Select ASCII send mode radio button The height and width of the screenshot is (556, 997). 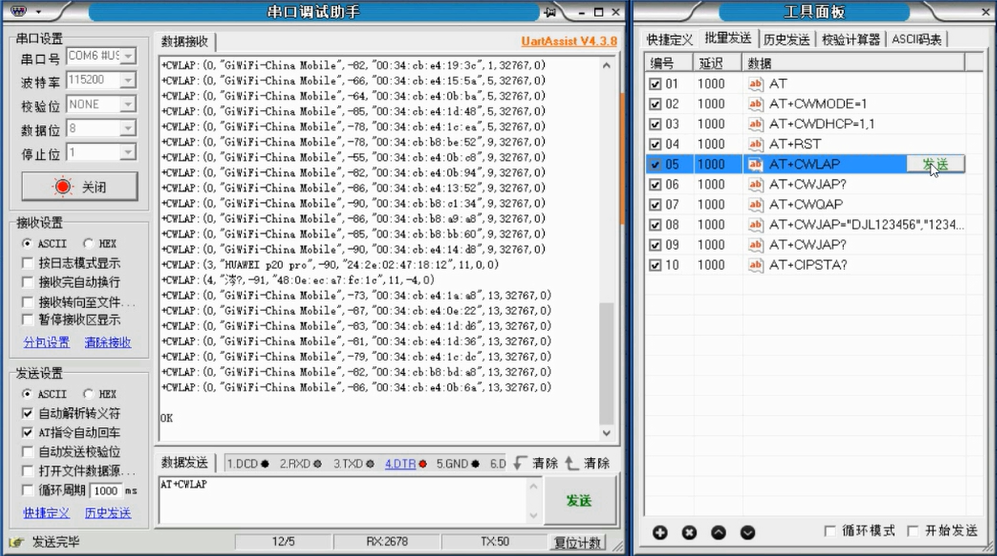pyautogui.click(x=27, y=394)
